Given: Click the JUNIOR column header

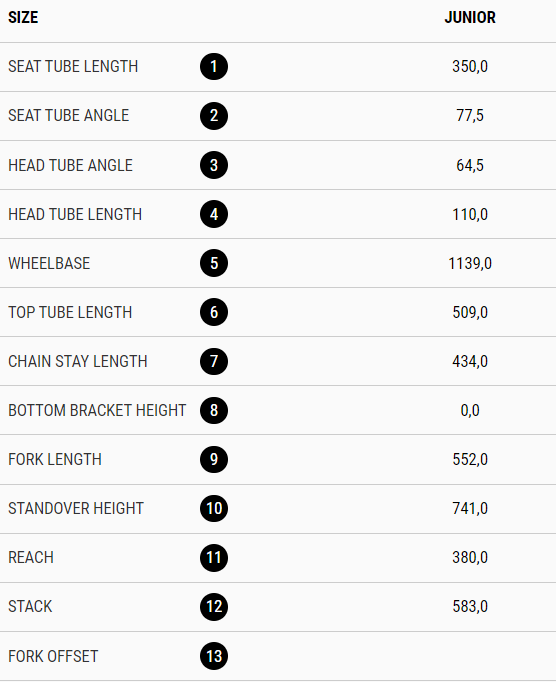Looking at the screenshot, I should coord(470,17).
